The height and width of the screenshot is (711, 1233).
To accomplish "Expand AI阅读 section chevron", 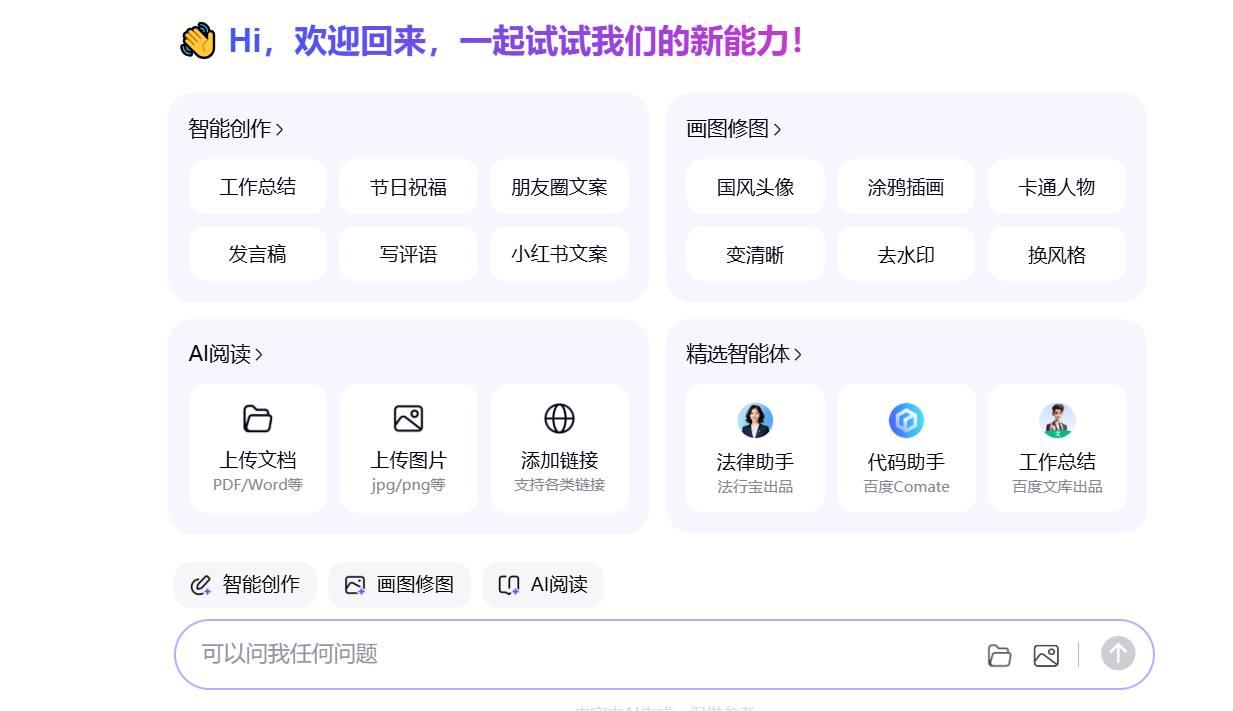I will 259,354.
